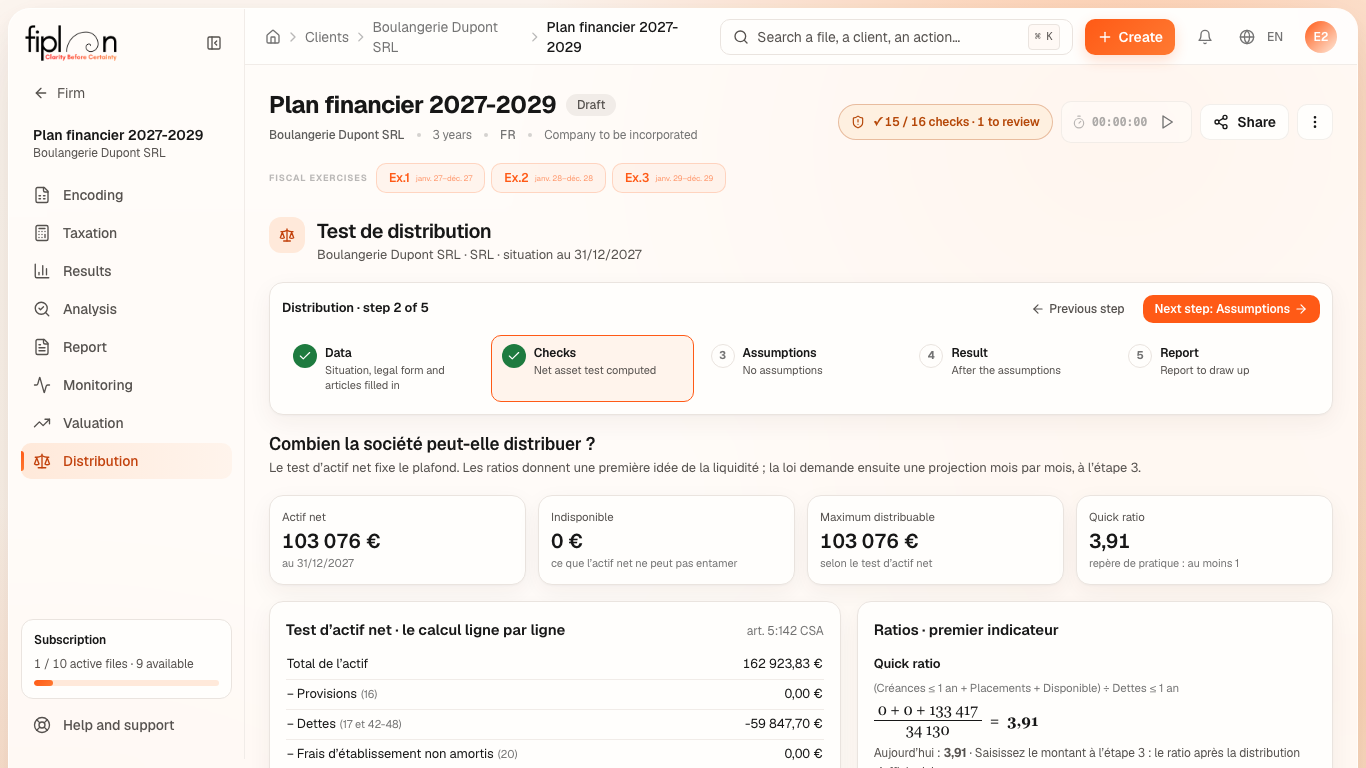This screenshot has height=768, width=1366.
Task: Select the Quick ratio 3,91 card
Action: coord(1204,540)
